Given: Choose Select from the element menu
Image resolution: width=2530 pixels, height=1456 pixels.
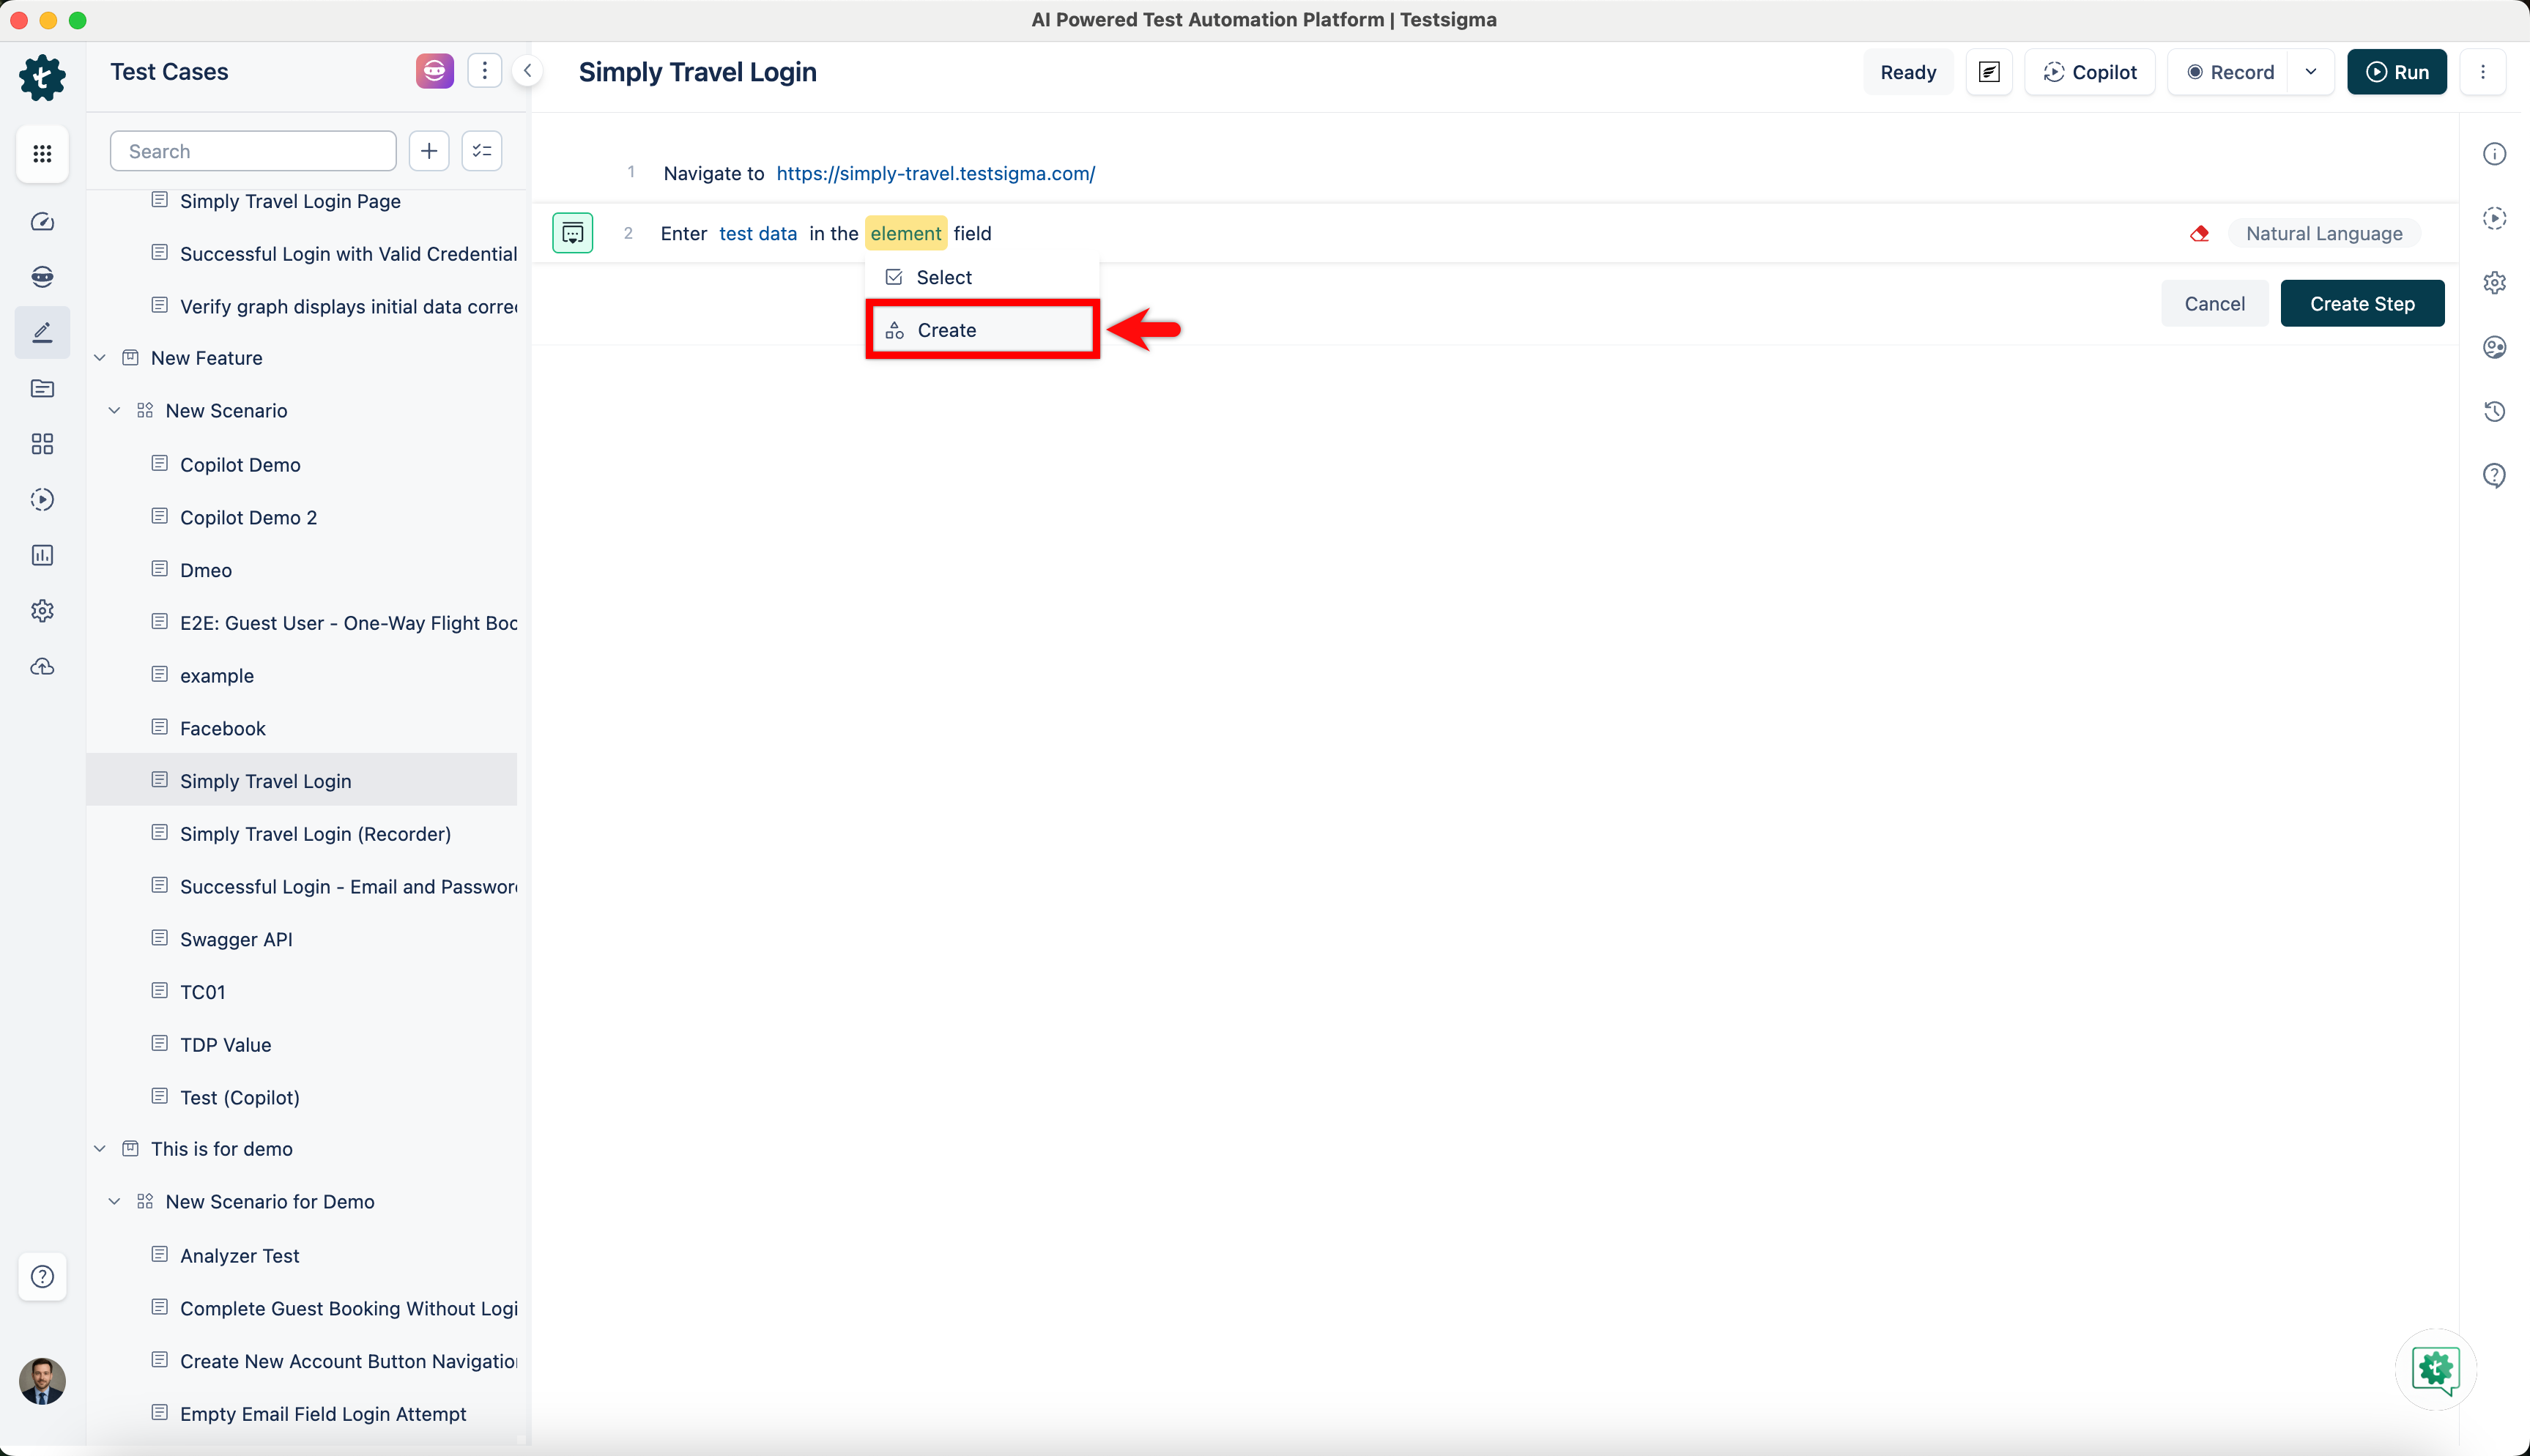Looking at the screenshot, I should click(944, 277).
